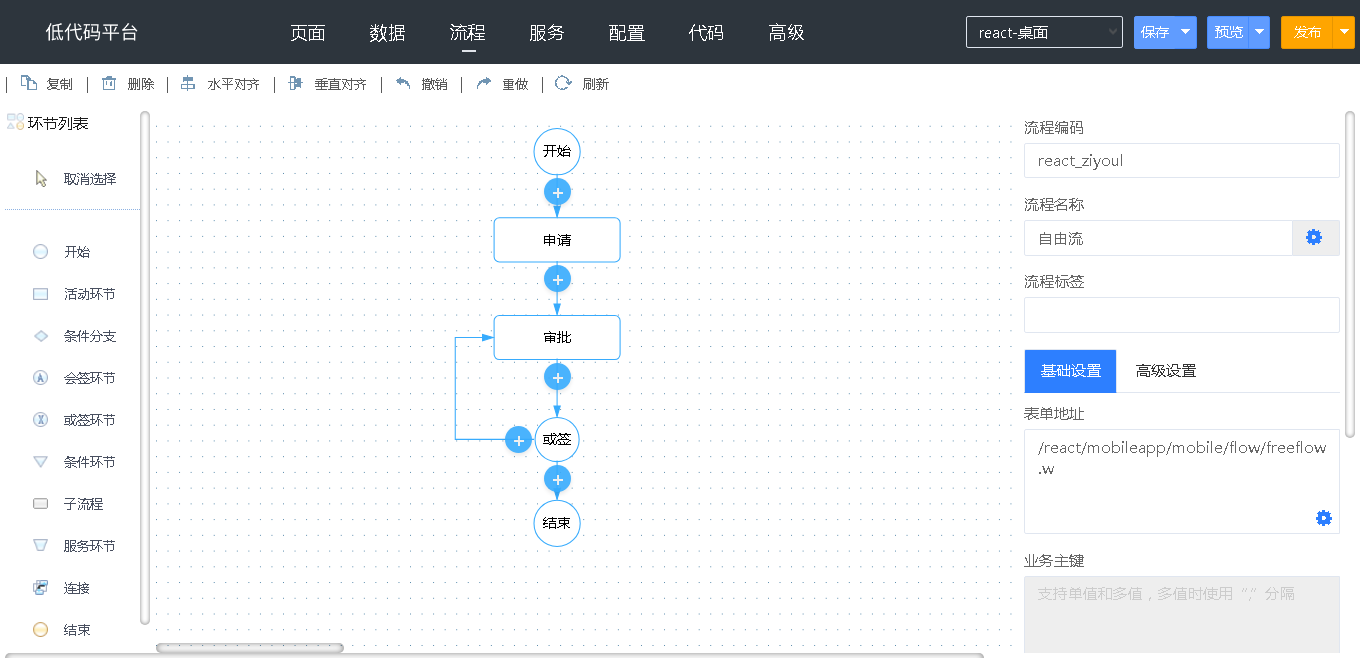Click plus button above 结束 node
This screenshot has height=658, width=1360.
(x=558, y=479)
